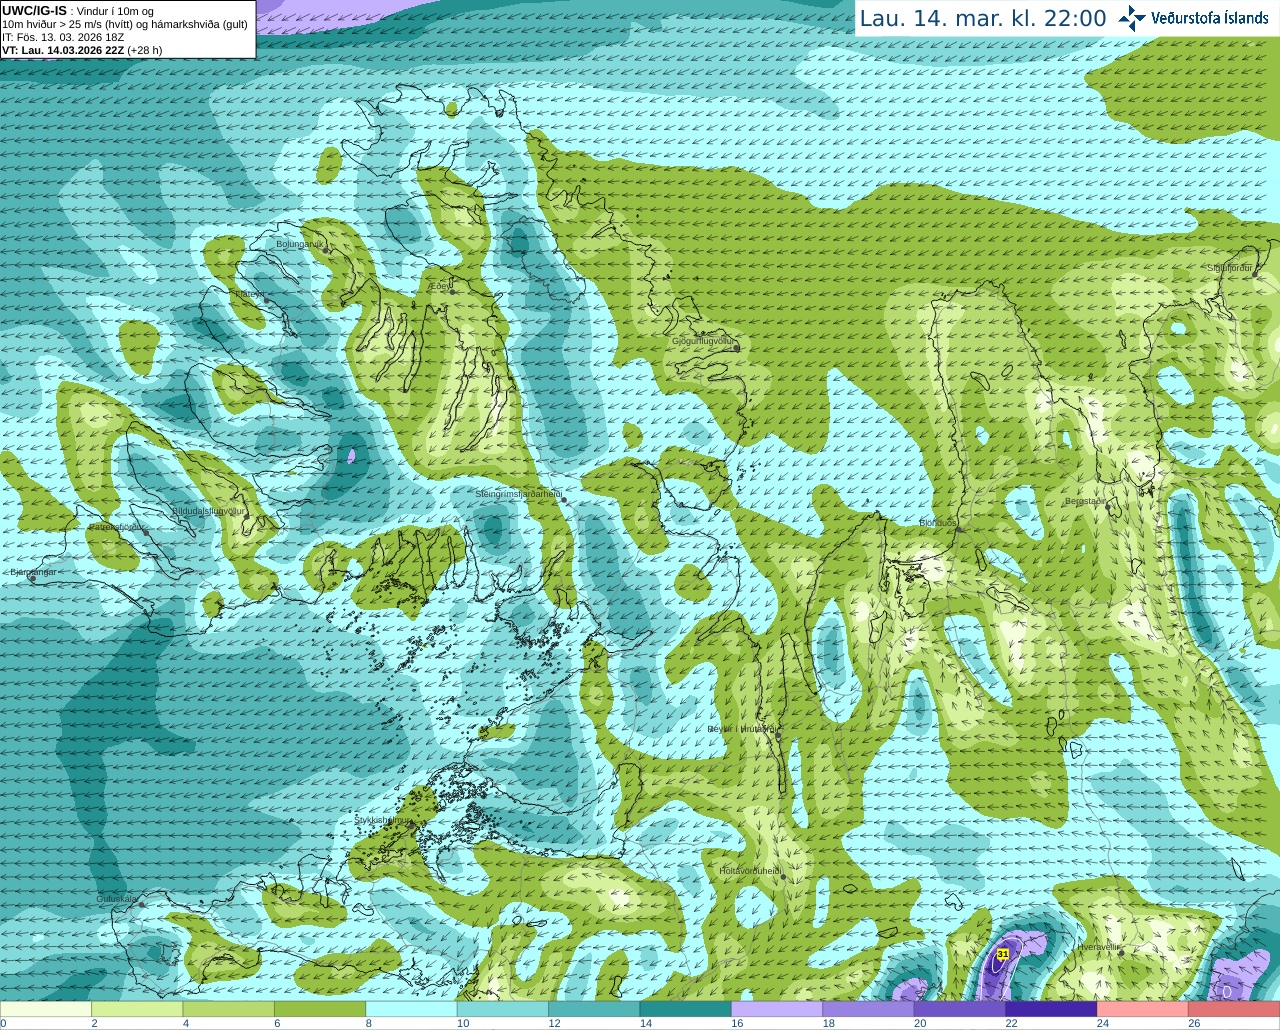
Task: Click the Bjargtangar station label
Action: point(33,572)
